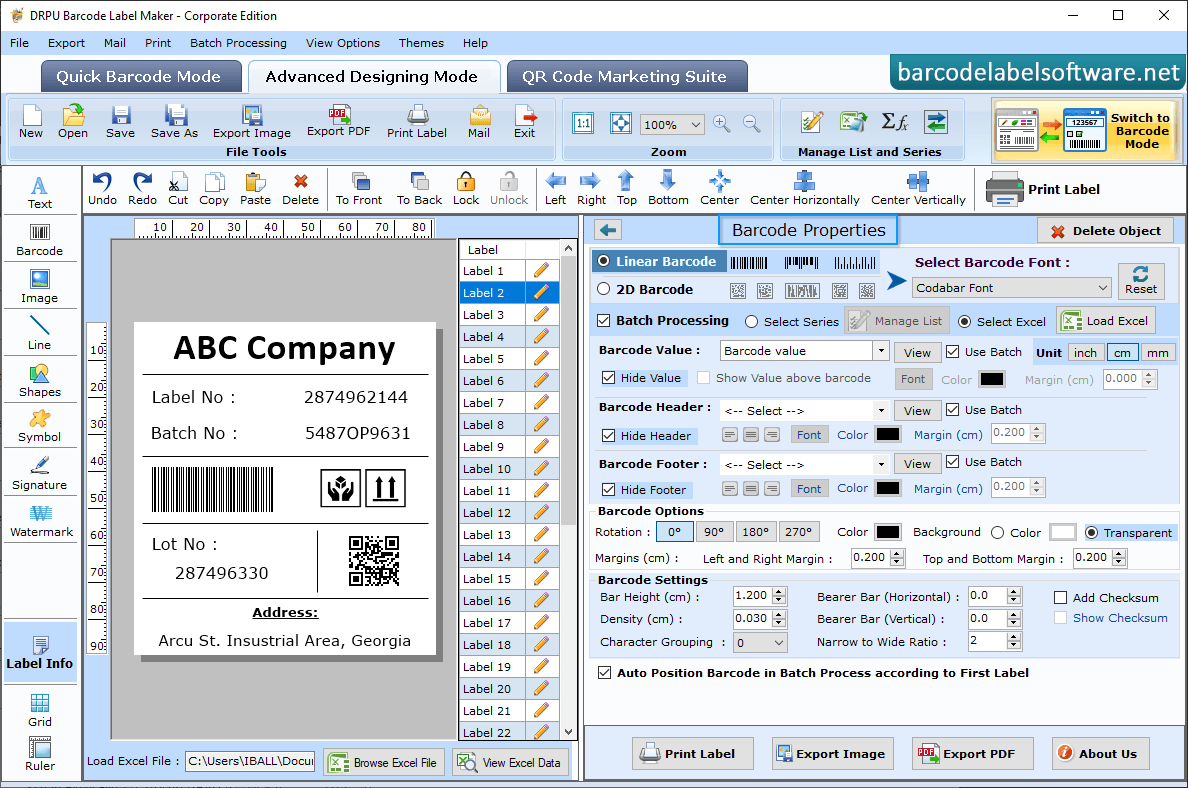Click the zoom in magnifier icon
The width and height of the screenshot is (1188, 788).
tap(721, 124)
